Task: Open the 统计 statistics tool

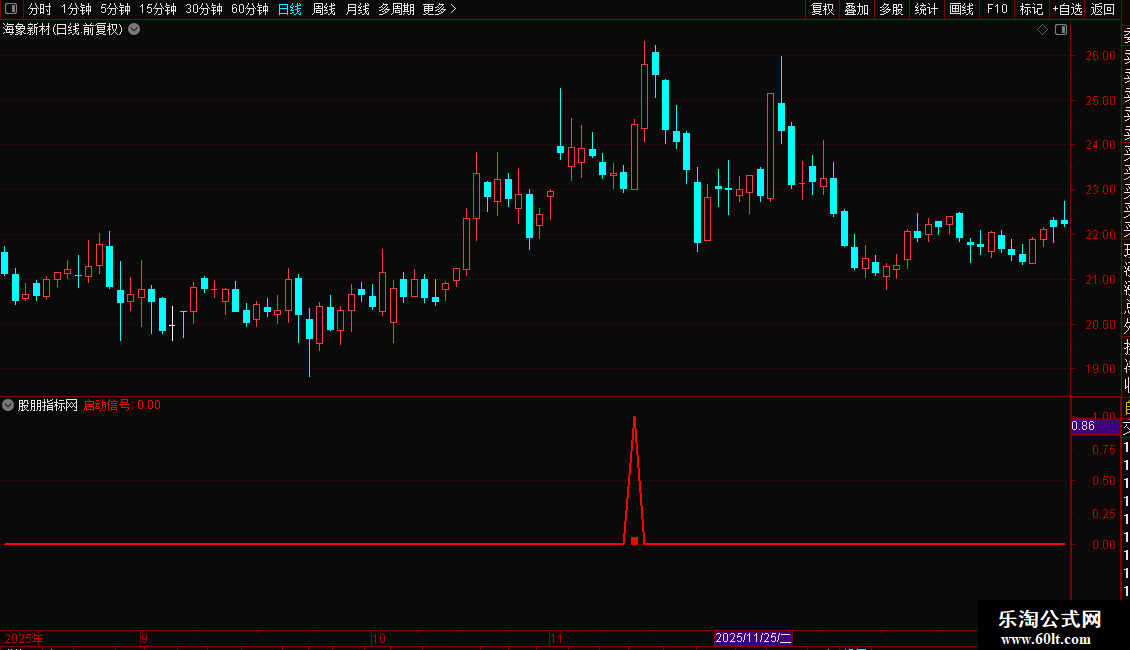Action: coord(926,9)
